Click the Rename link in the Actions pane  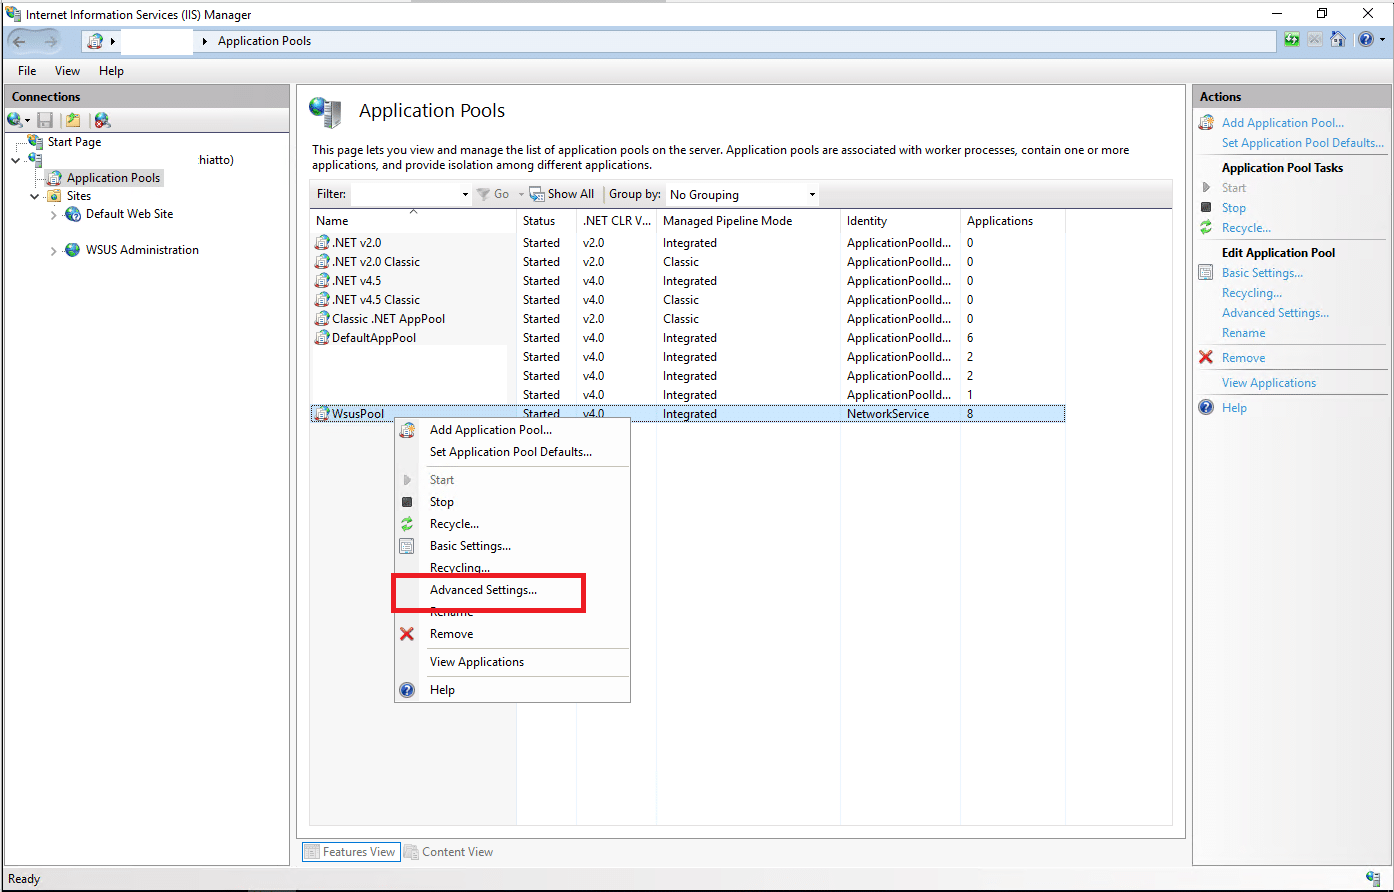pyautogui.click(x=1243, y=333)
